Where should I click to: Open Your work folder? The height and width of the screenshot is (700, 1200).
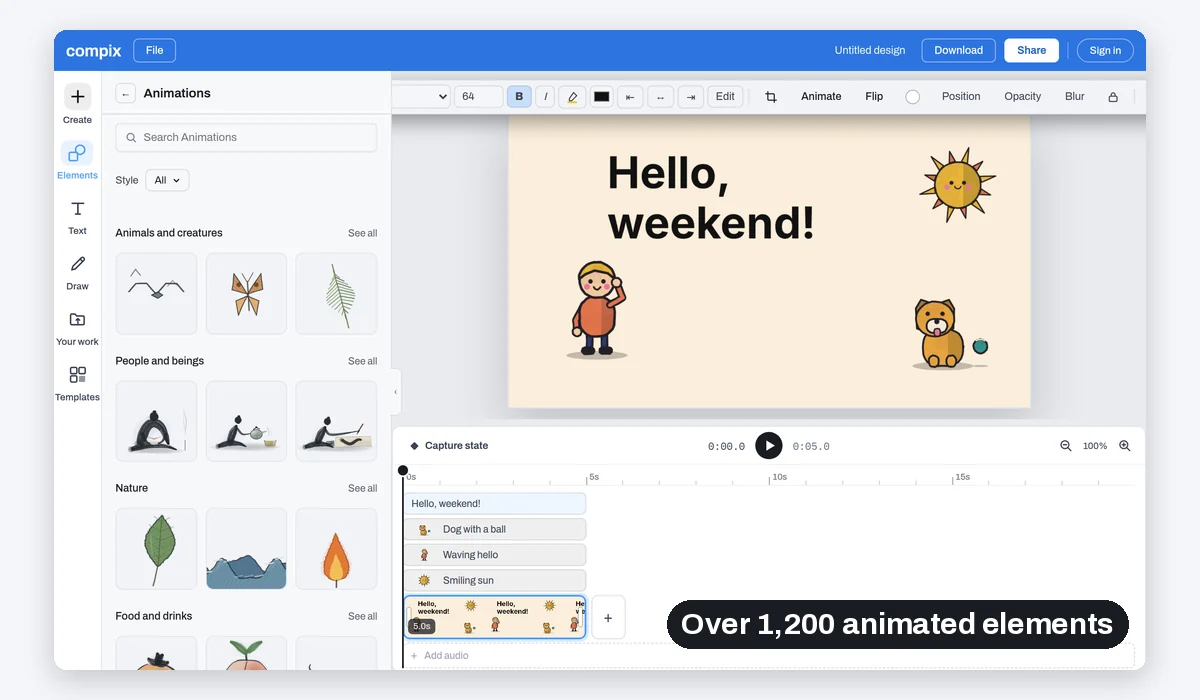click(x=77, y=328)
